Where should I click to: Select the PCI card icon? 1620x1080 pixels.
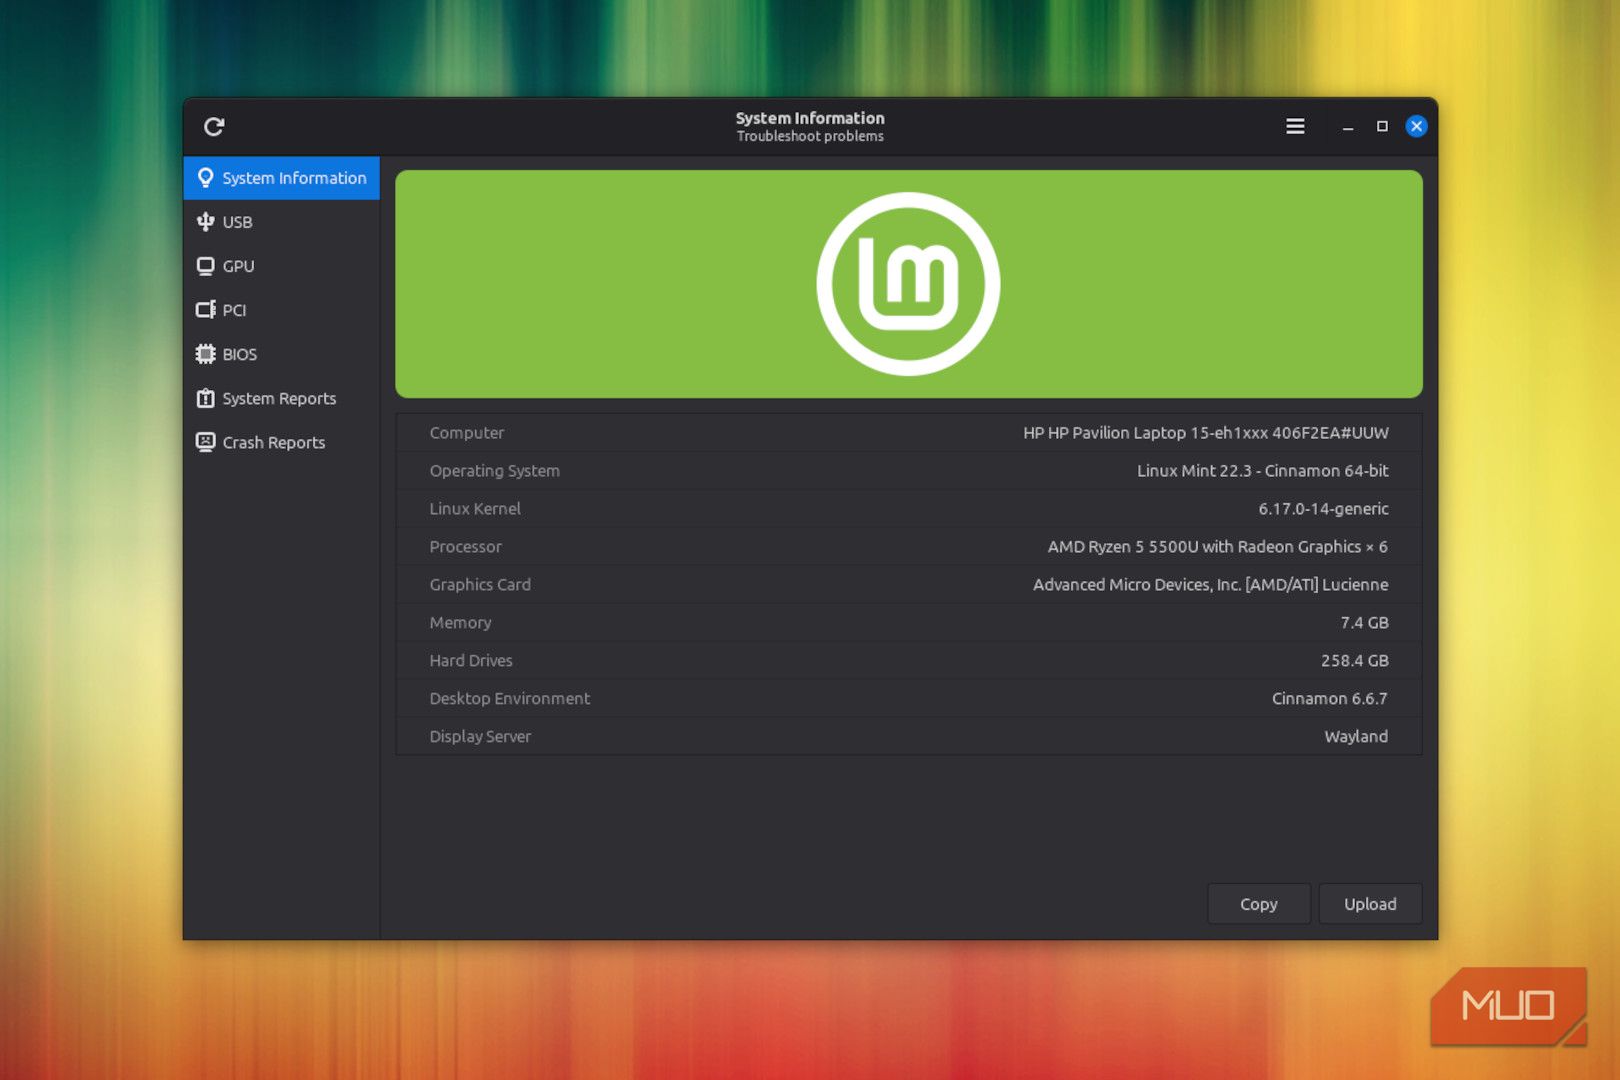(205, 310)
